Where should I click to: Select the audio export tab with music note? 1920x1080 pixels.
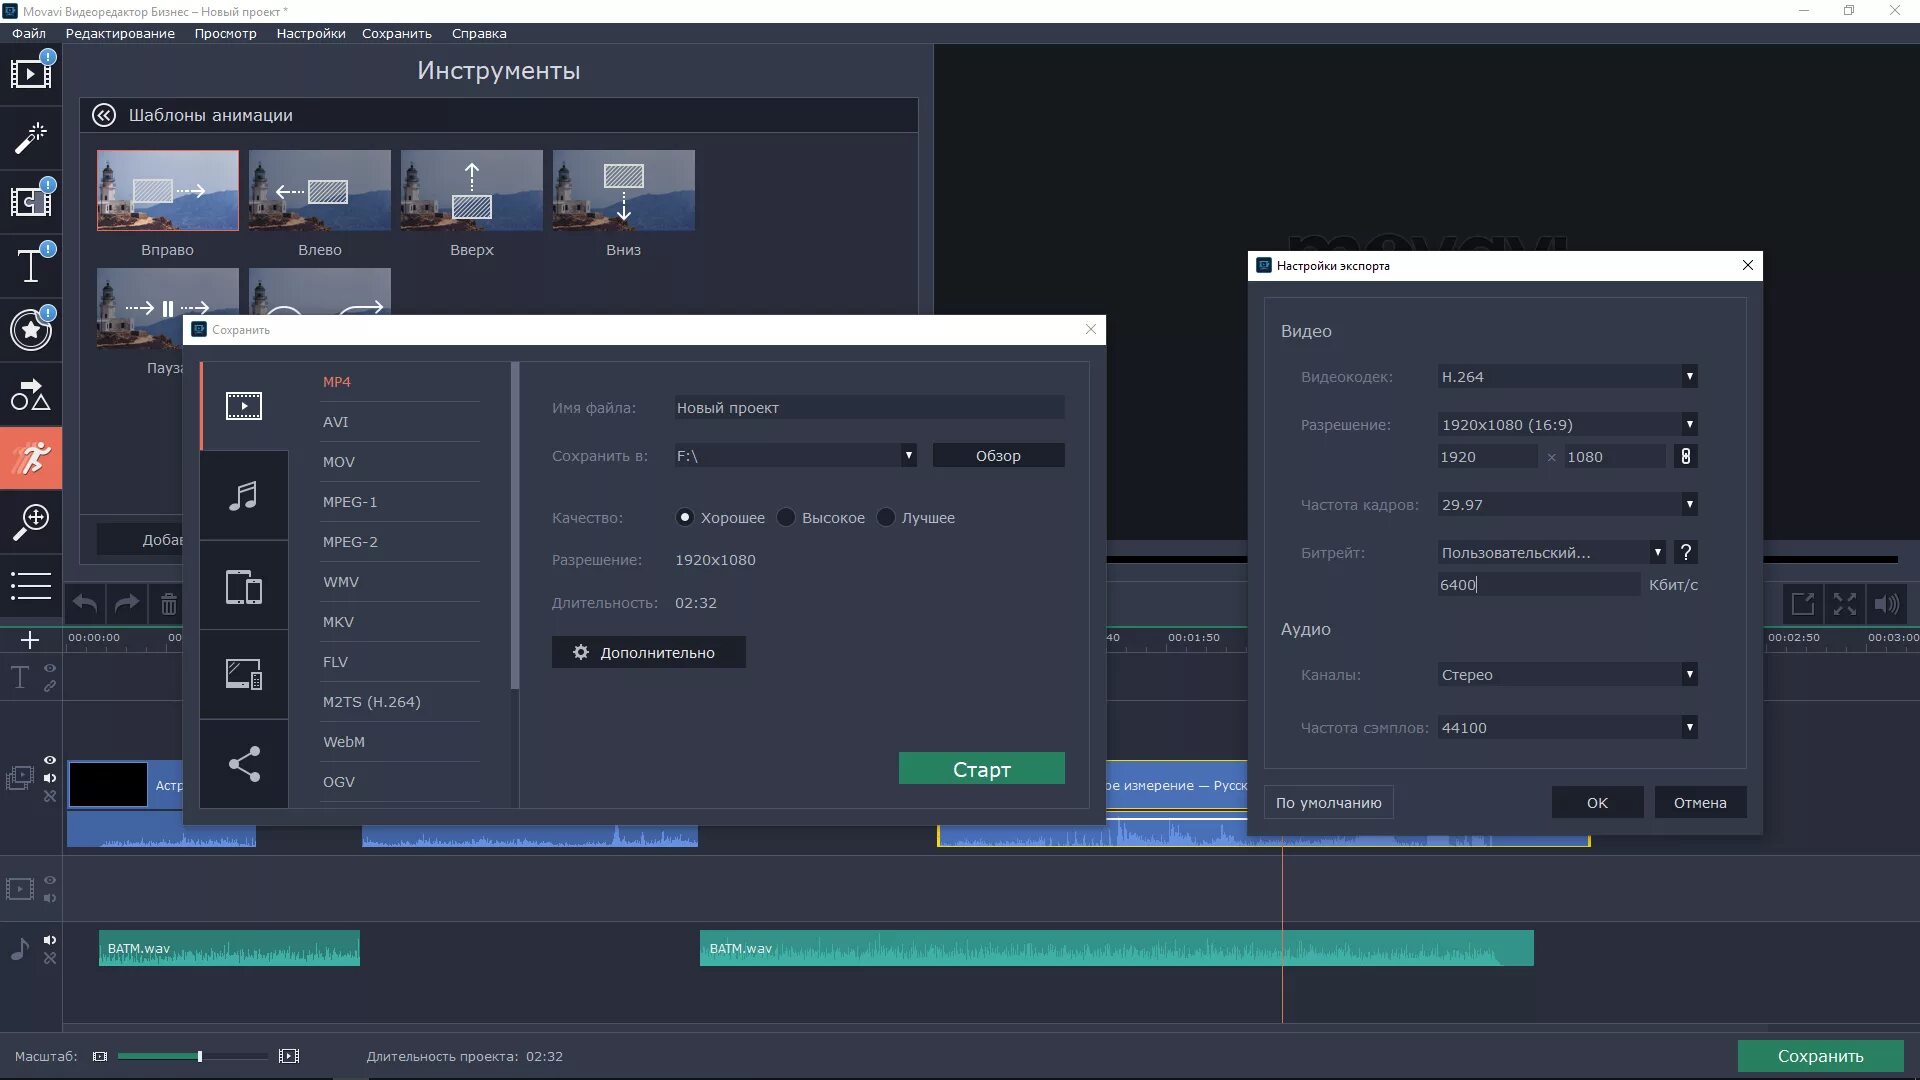click(x=243, y=496)
